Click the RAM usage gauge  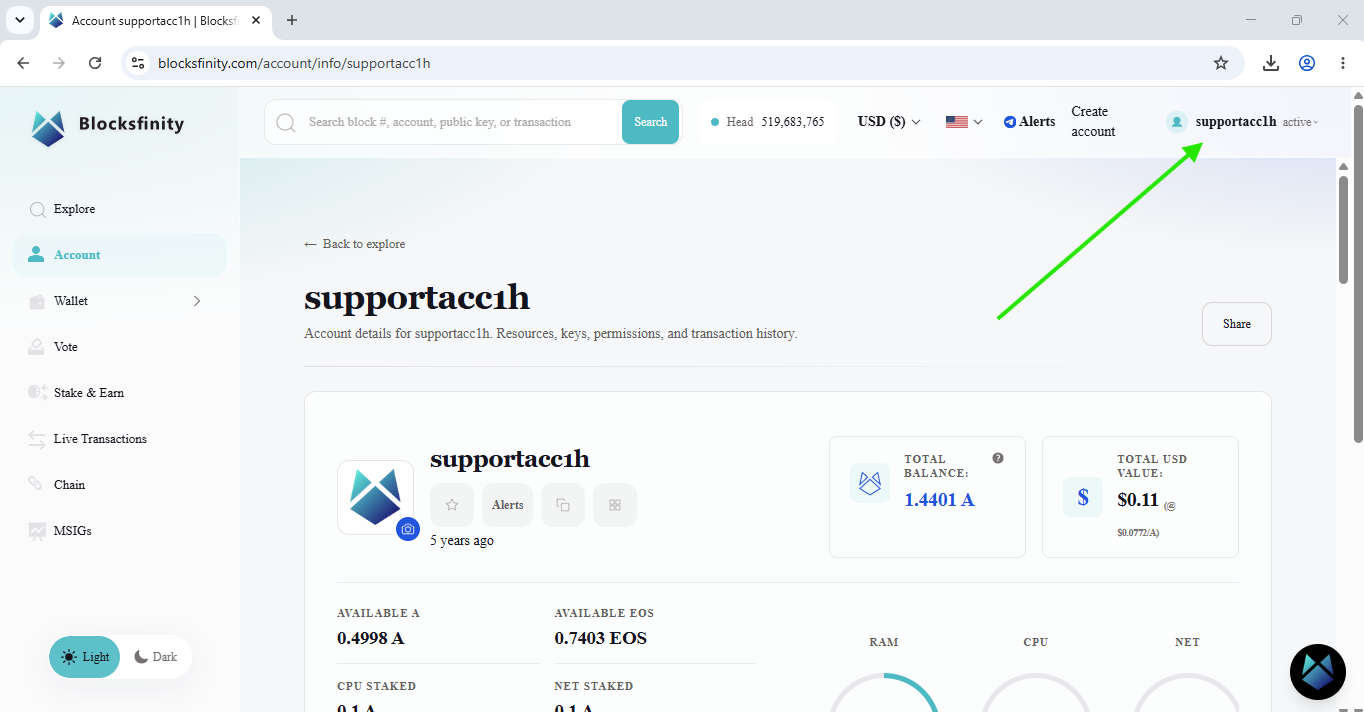click(883, 692)
